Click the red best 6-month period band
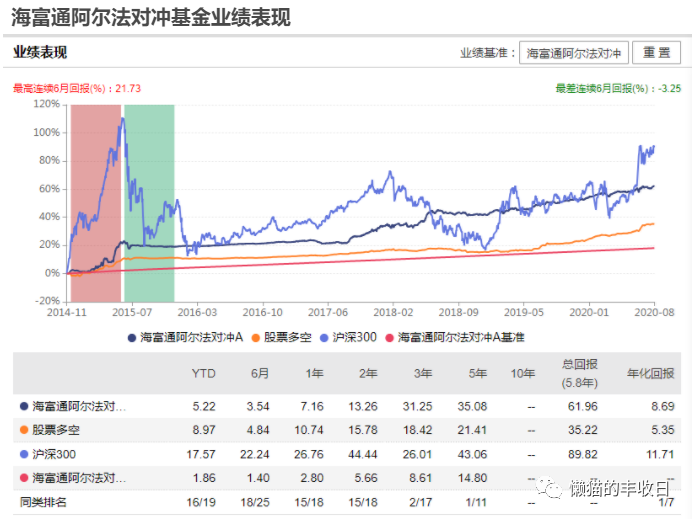 (96, 203)
